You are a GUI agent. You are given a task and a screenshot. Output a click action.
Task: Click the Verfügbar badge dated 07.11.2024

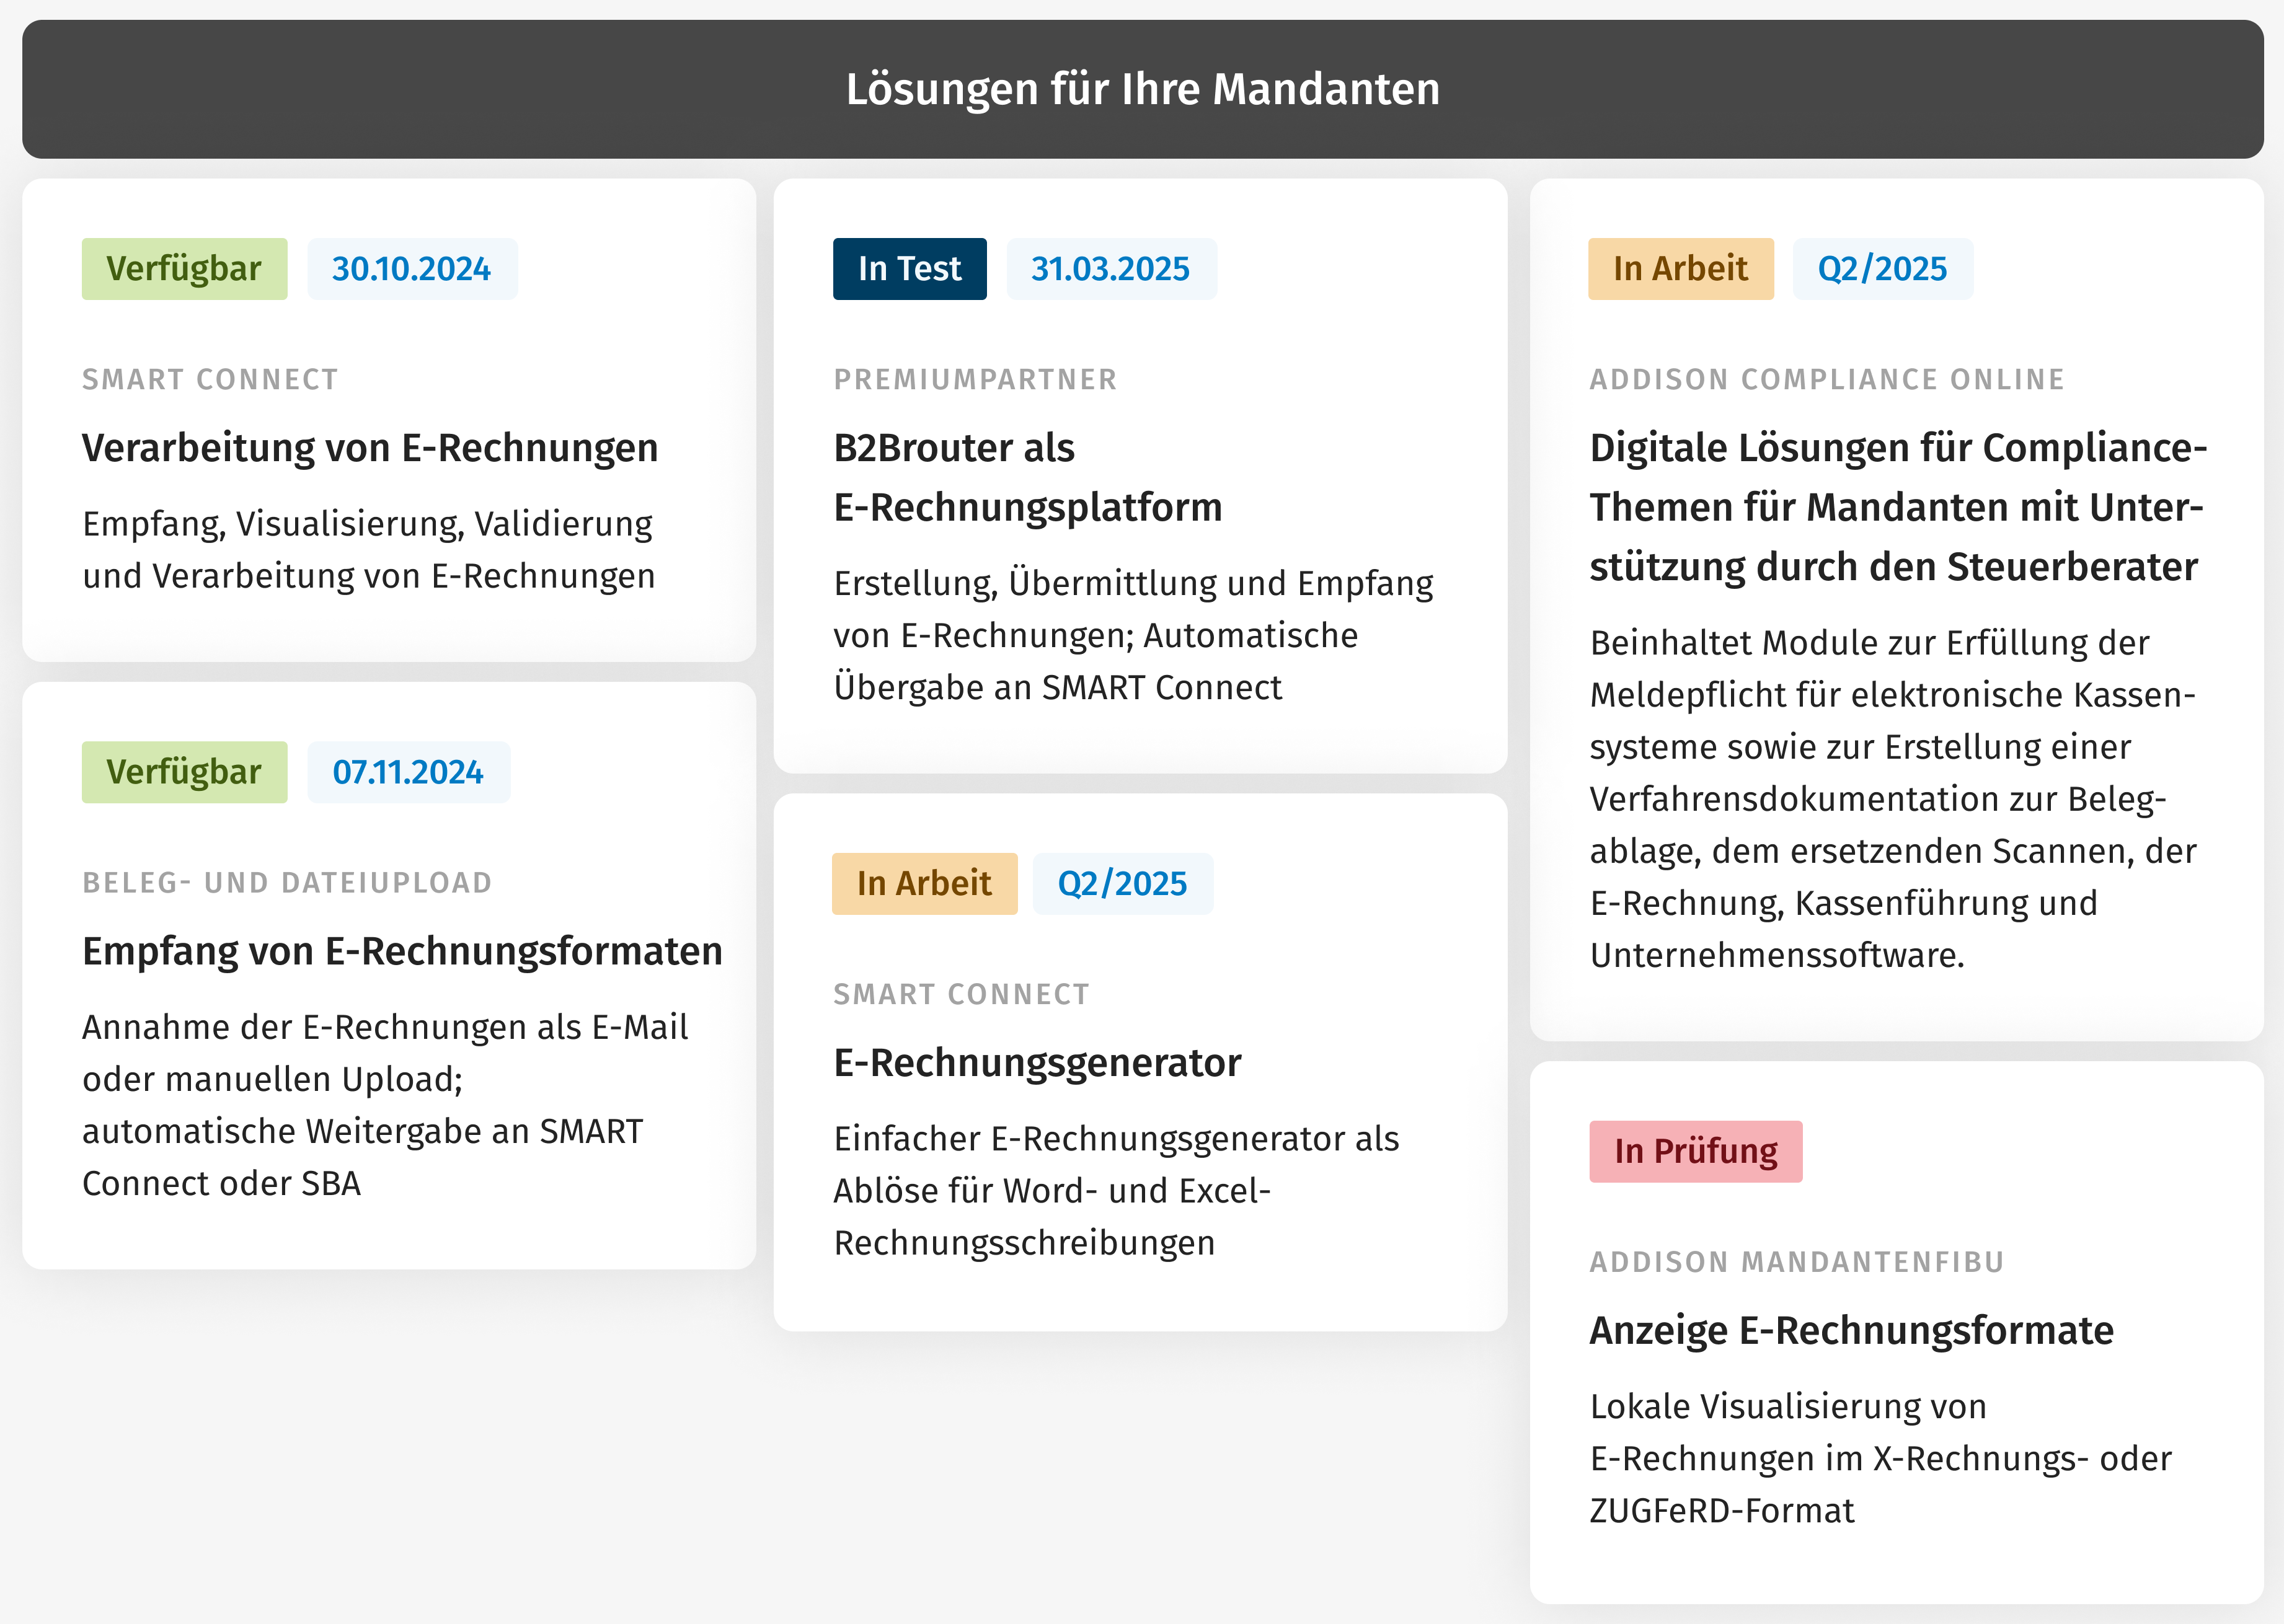click(185, 772)
